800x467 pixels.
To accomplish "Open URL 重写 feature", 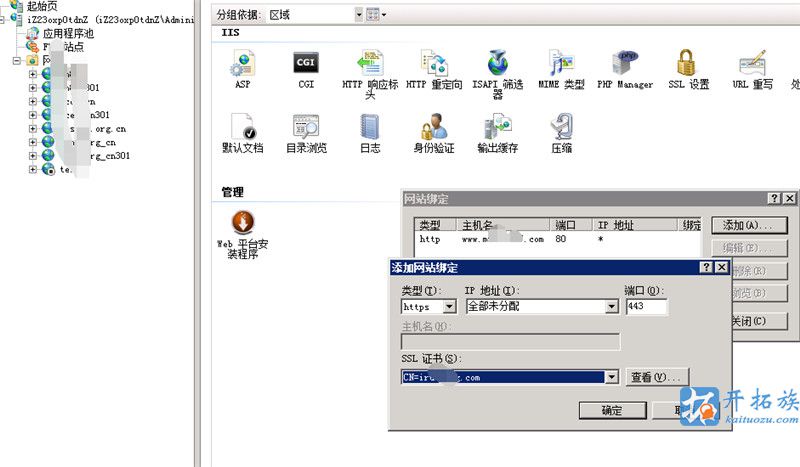I will coord(753,69).
